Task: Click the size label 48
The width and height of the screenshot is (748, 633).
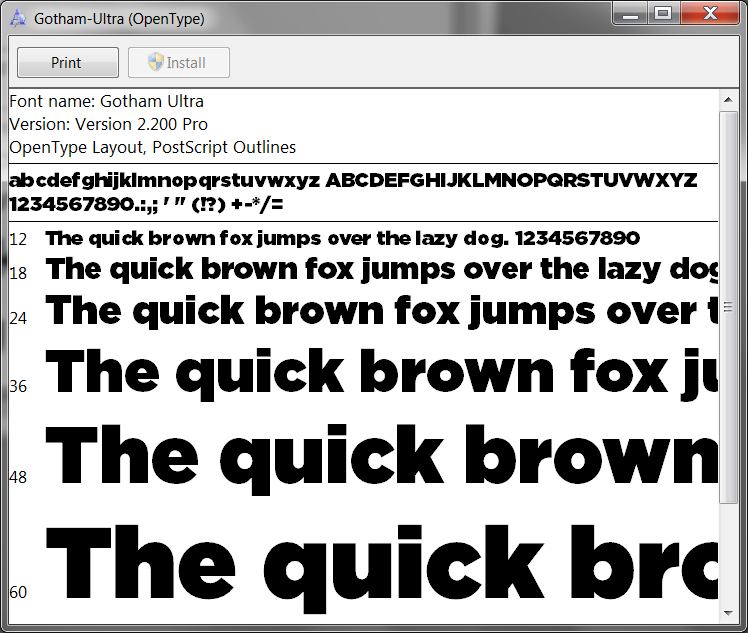Action: 18,477
